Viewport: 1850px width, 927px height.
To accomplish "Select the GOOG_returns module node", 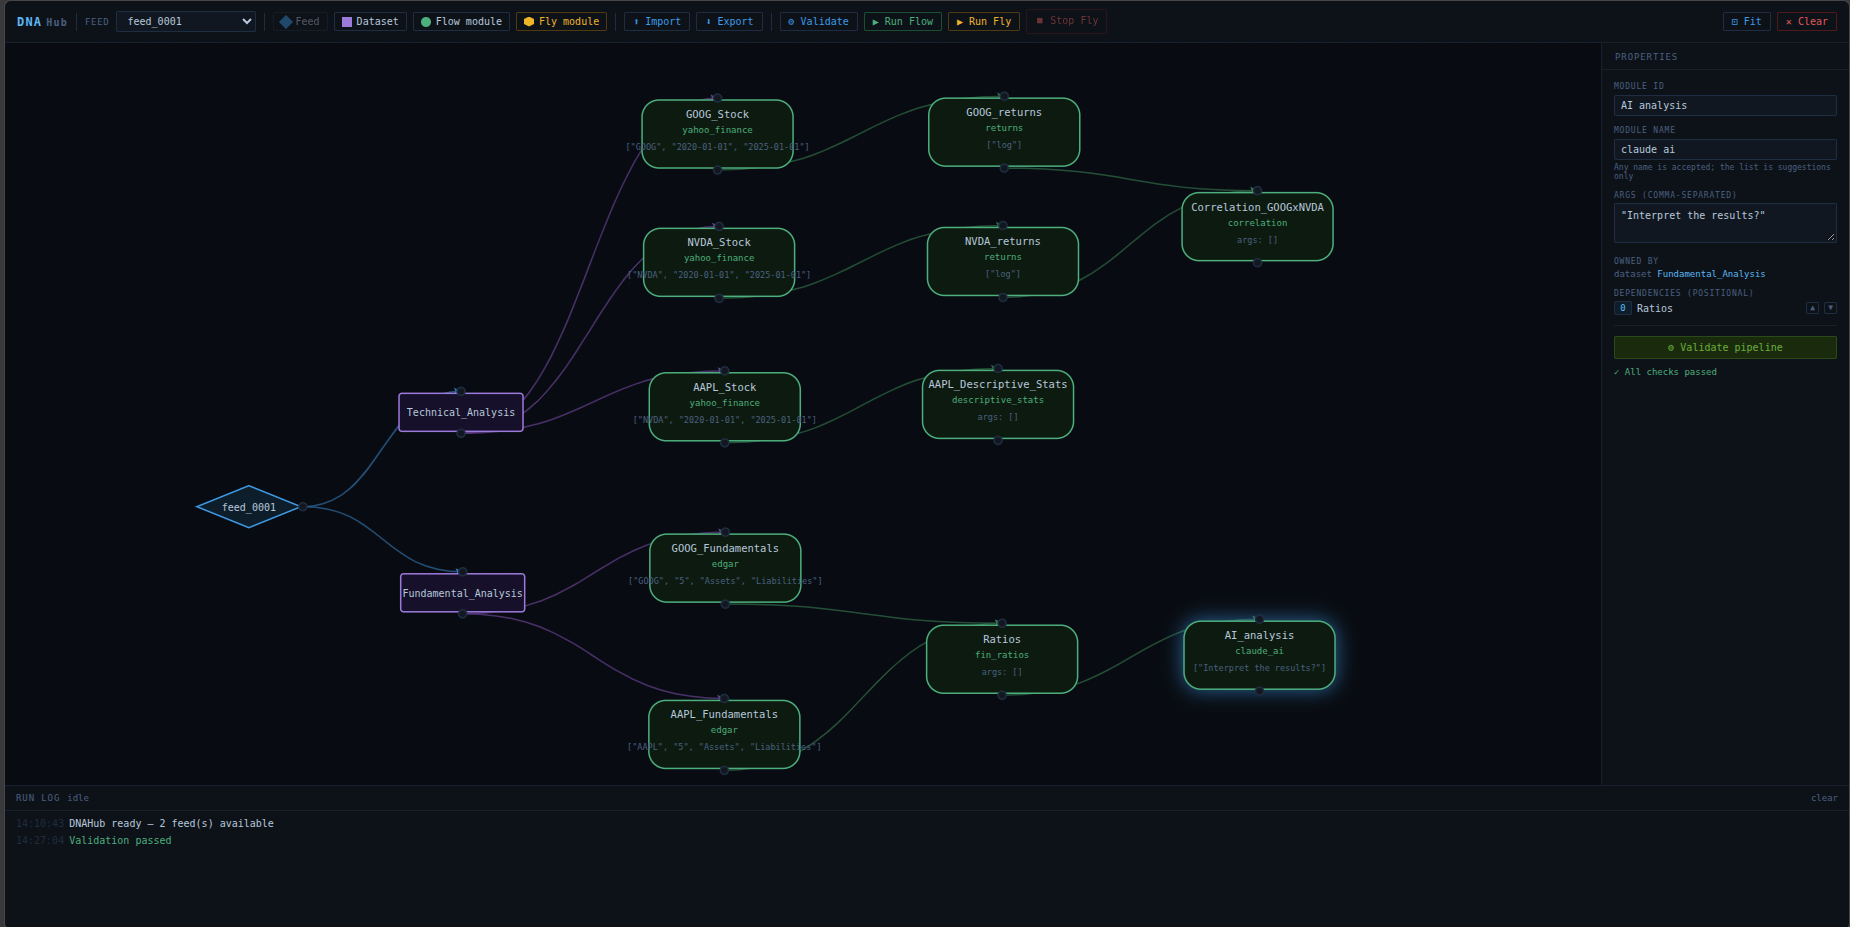I will 1004,132.
